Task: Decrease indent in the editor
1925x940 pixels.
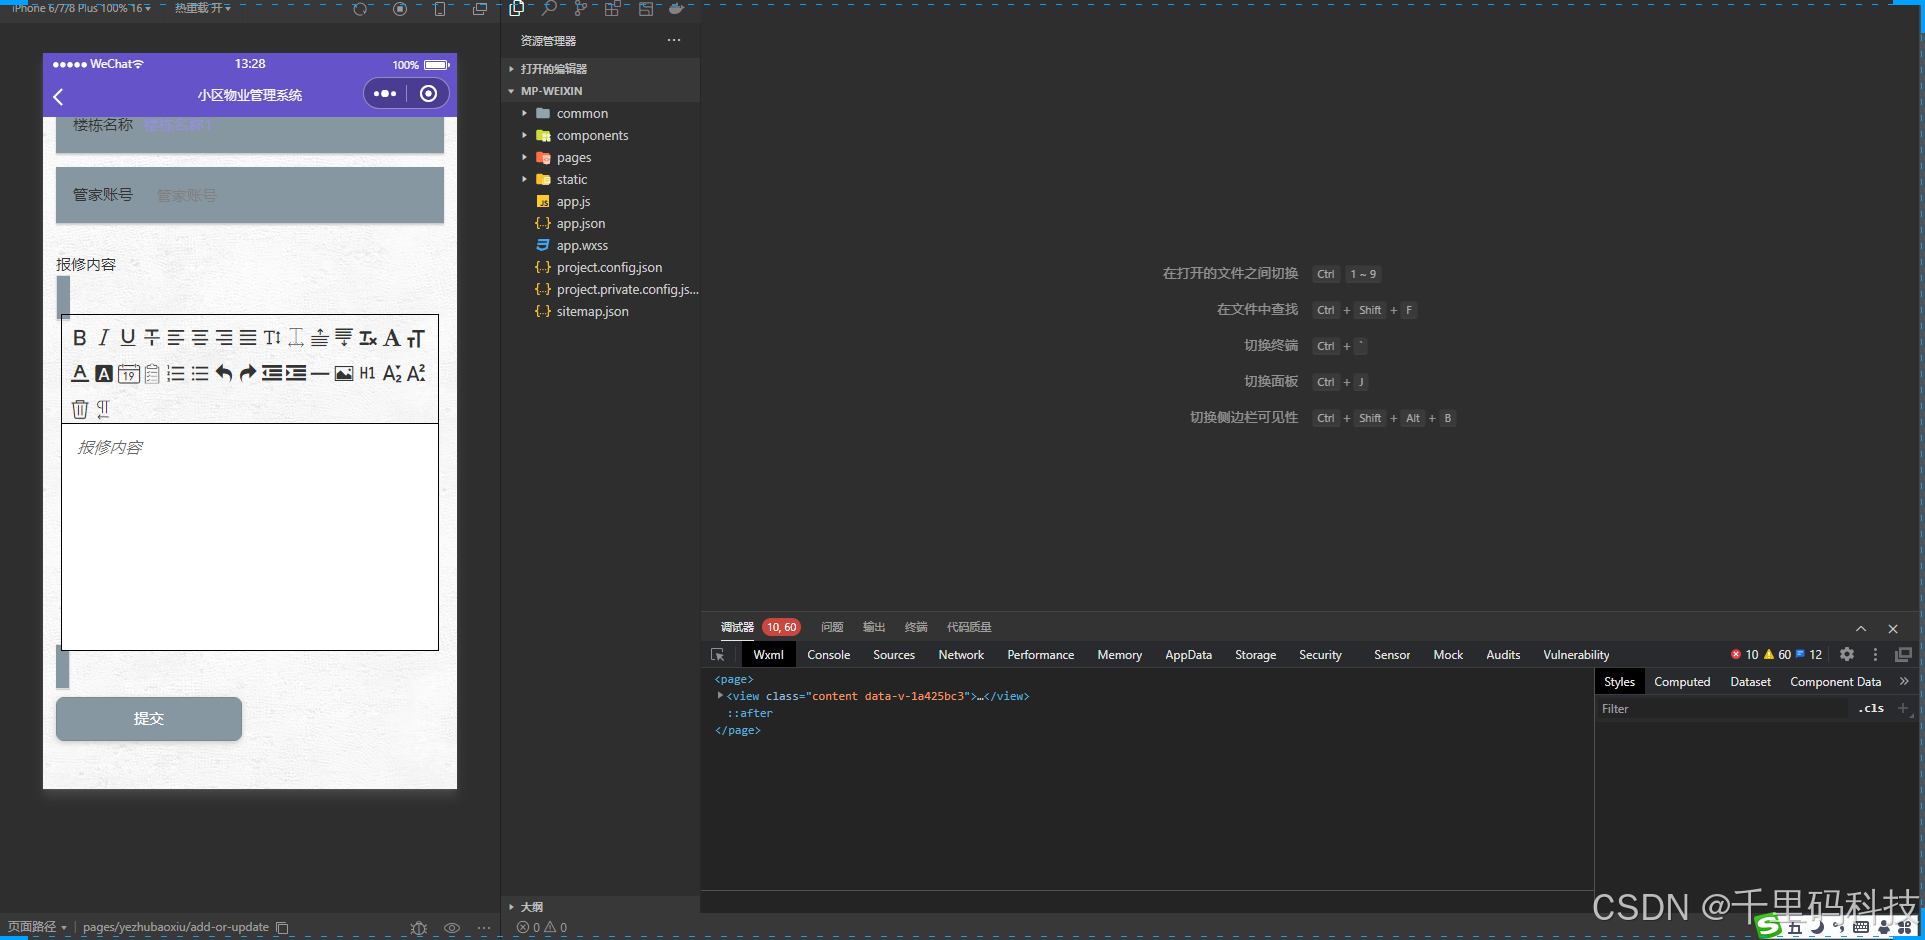Action: [272, 373]
